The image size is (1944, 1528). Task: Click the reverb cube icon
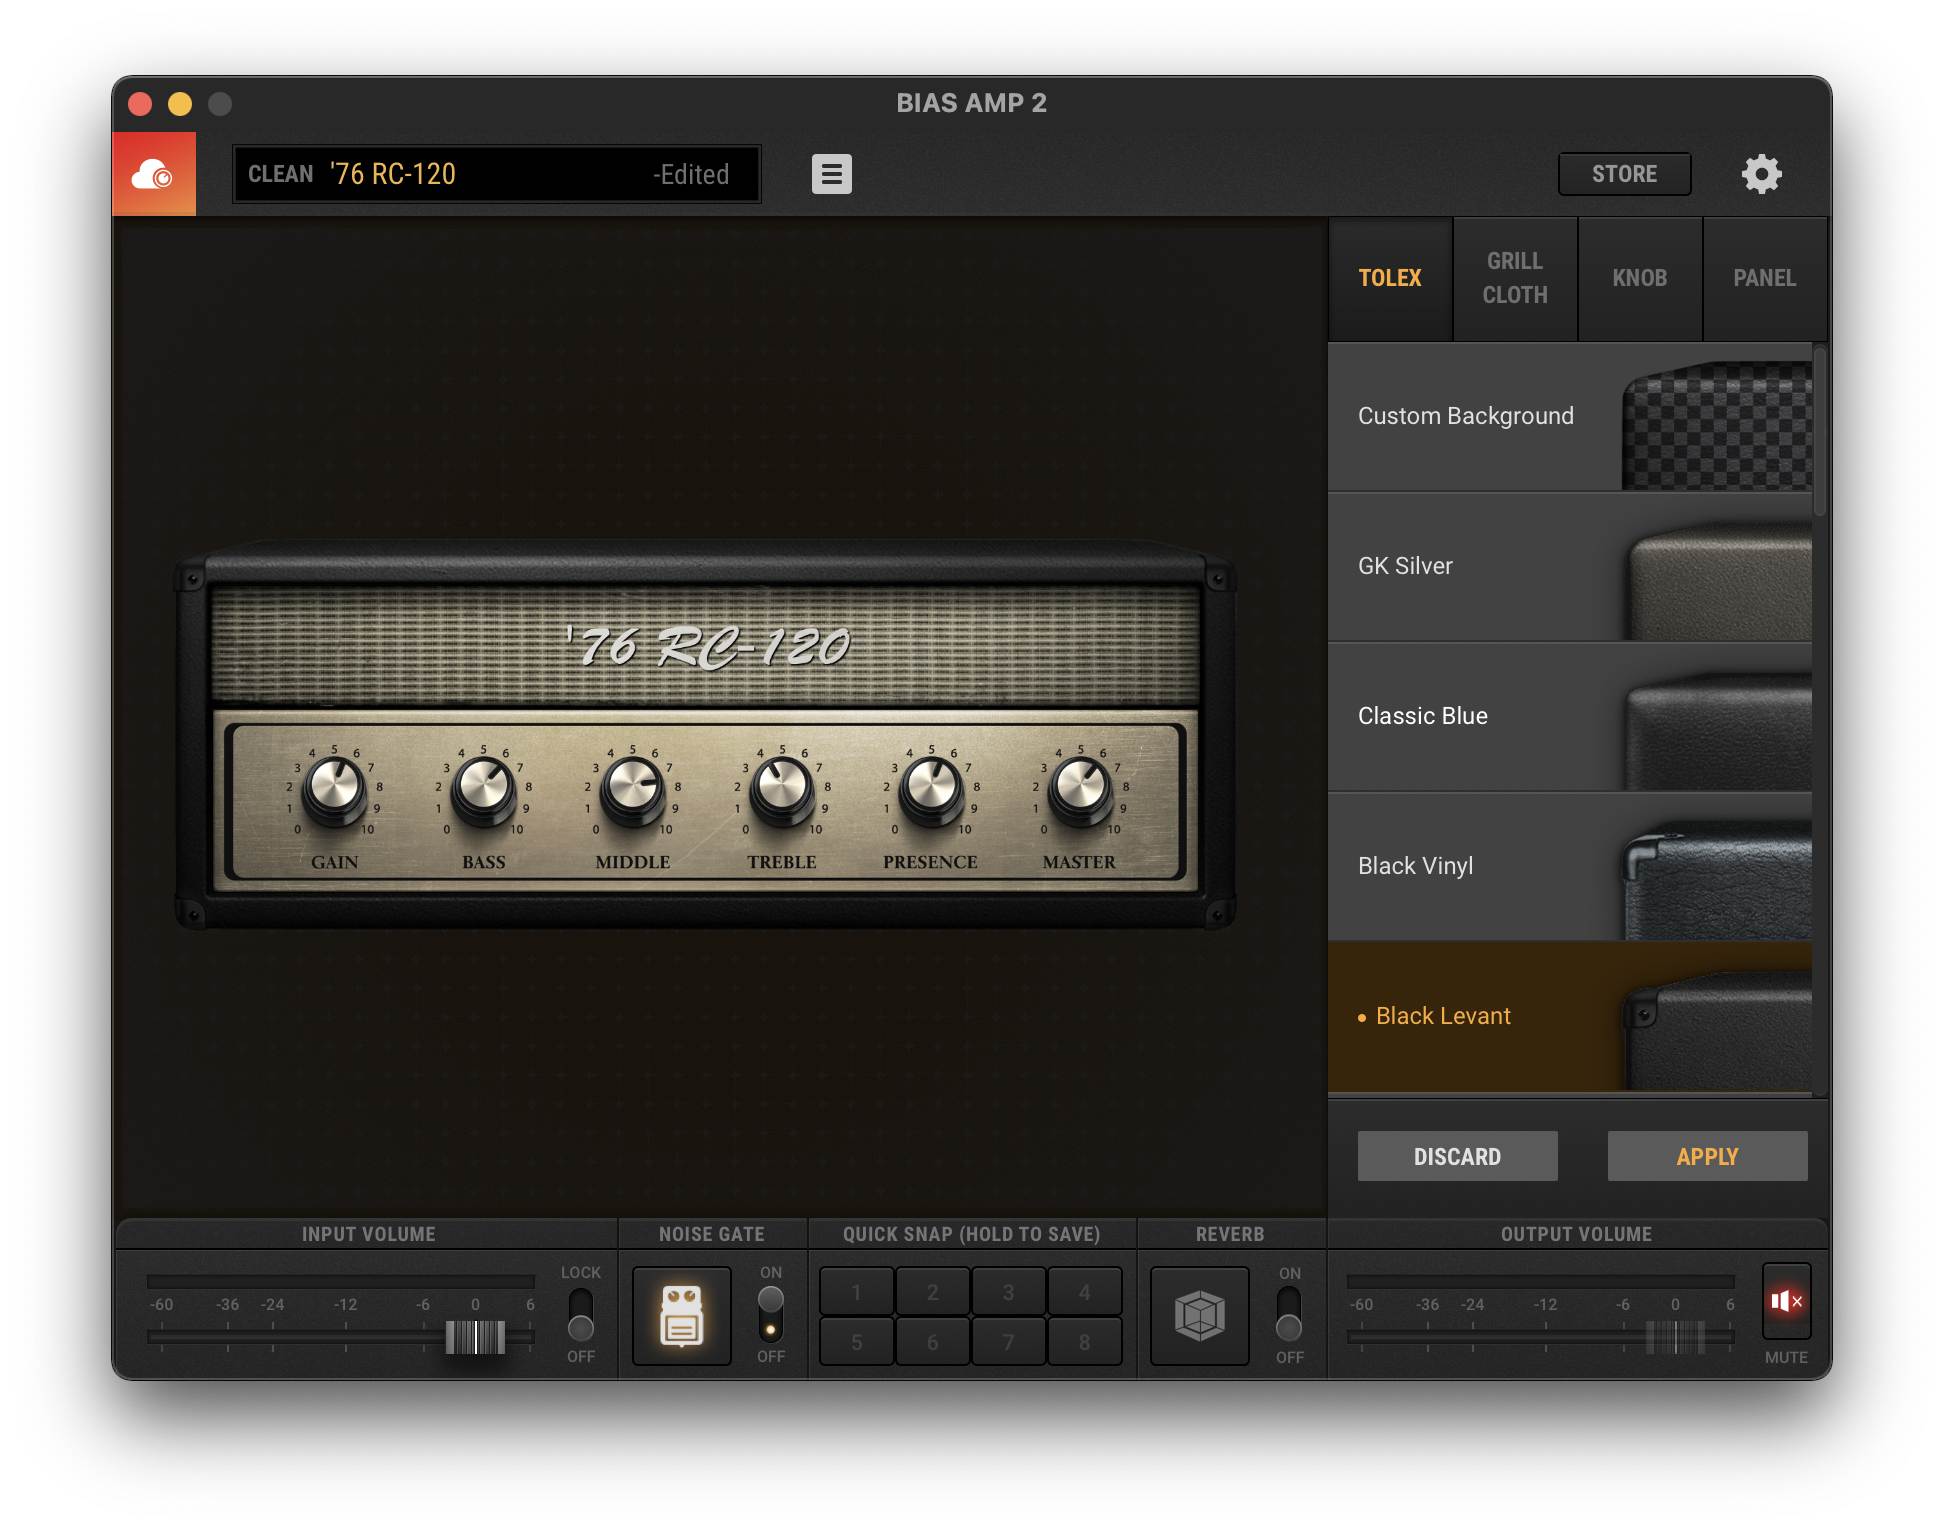tap(1199, 1316)
